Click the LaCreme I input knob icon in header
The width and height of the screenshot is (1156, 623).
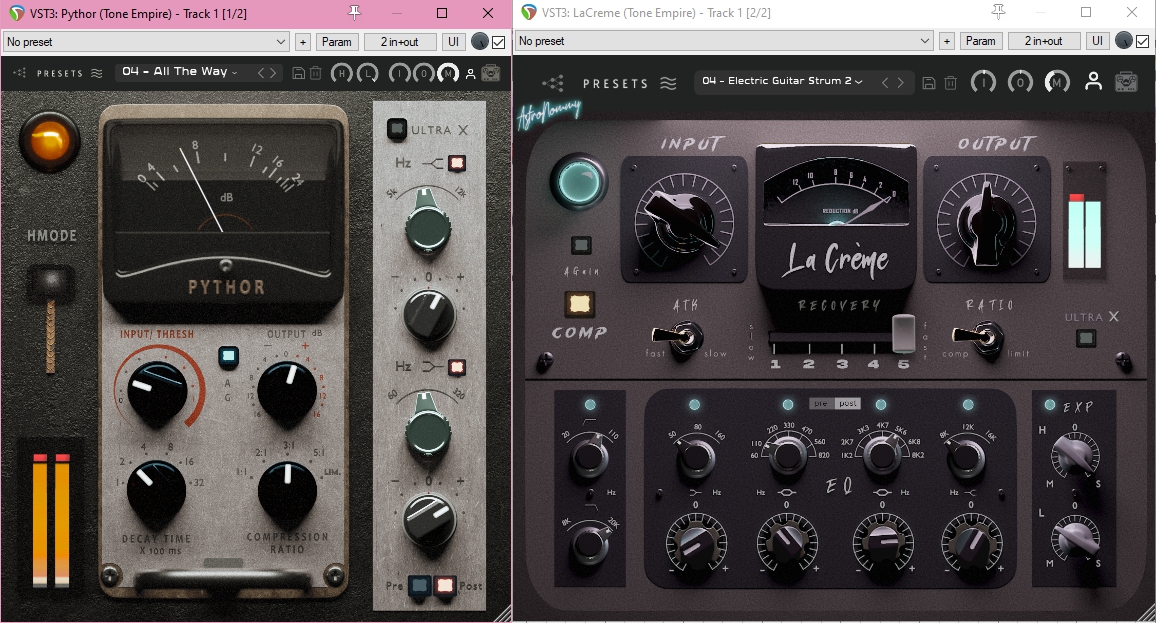click(x=983, y=82)
